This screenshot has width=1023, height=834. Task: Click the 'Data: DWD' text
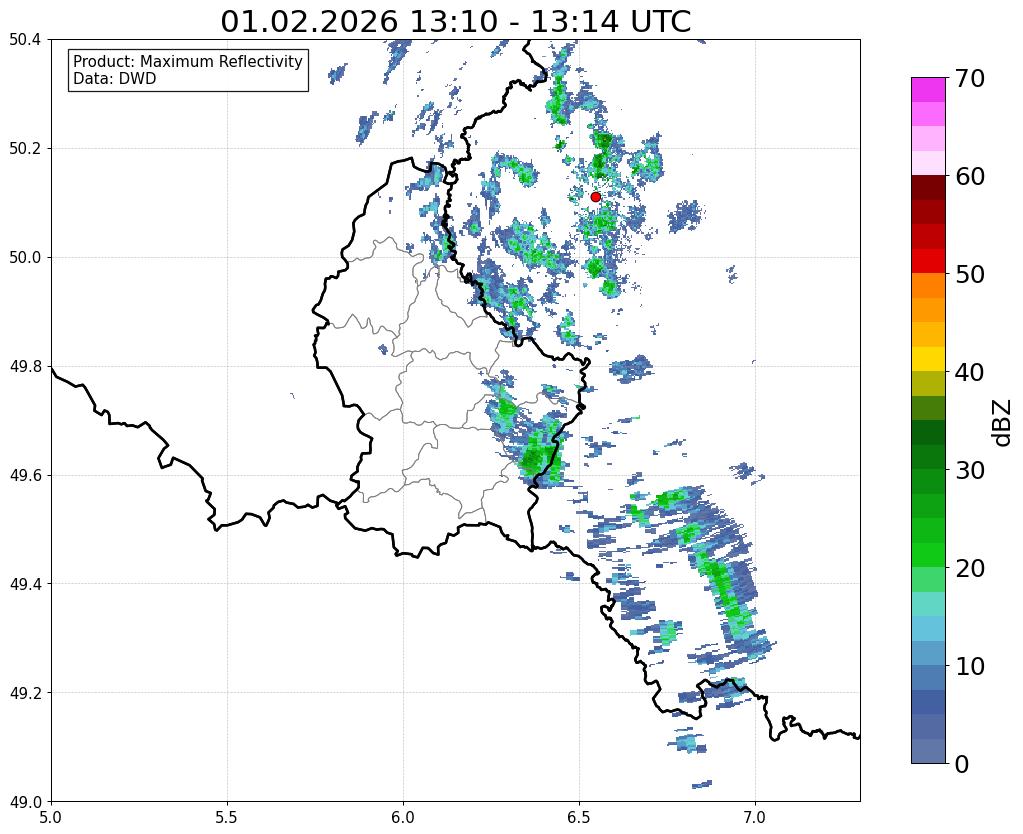click(115, 78)
